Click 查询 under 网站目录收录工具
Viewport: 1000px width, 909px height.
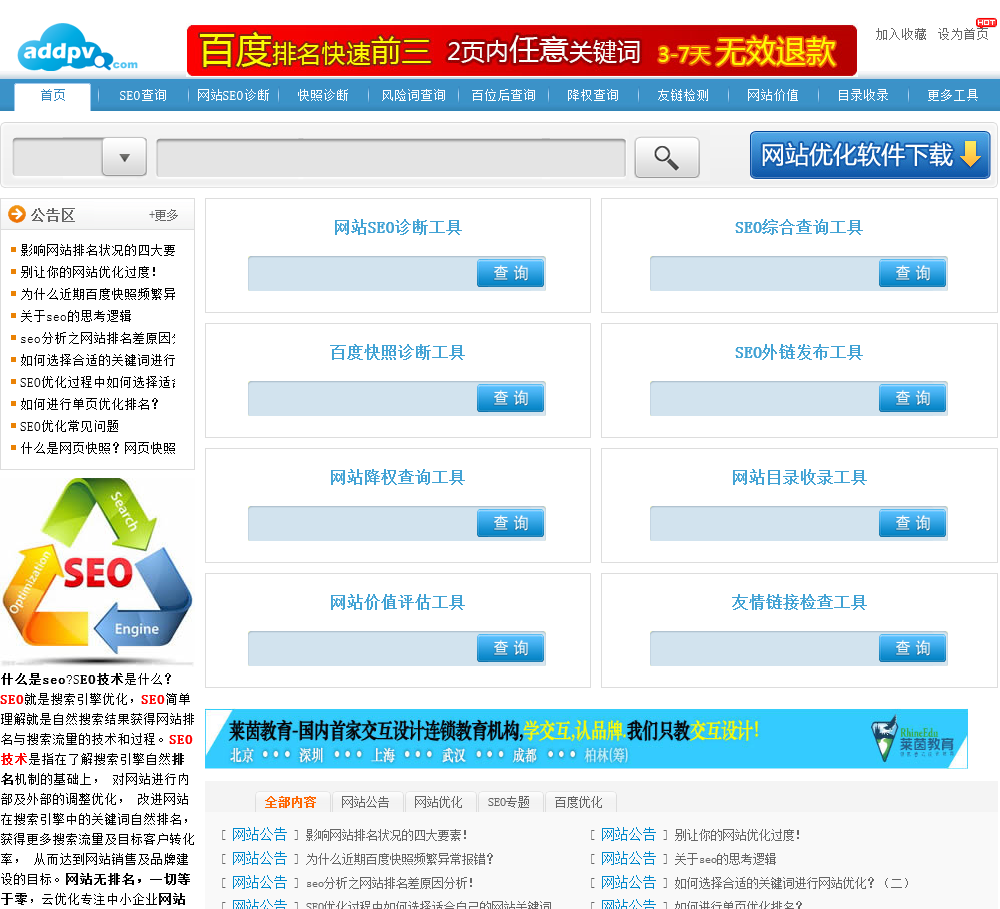click(x=913, y=523)
